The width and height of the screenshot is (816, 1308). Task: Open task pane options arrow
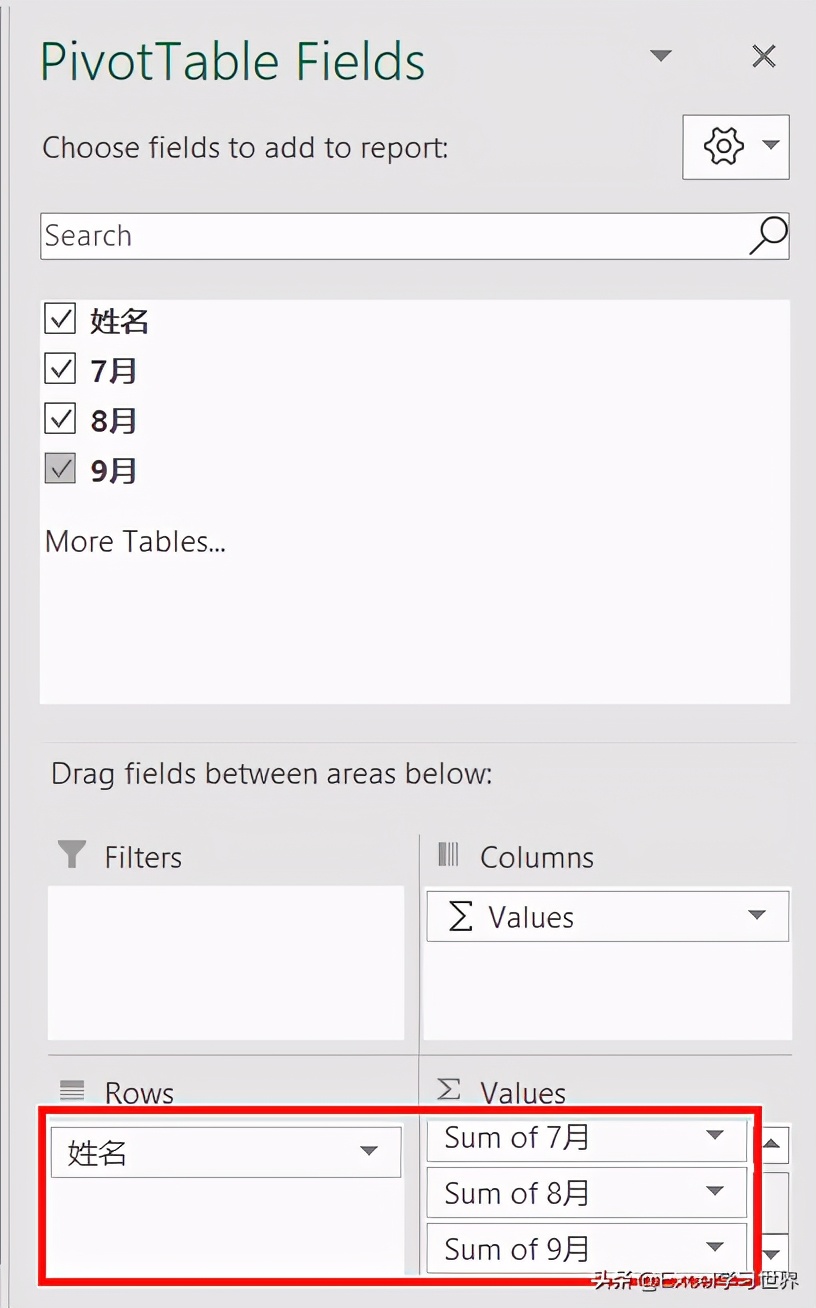[x=661, y=56]
